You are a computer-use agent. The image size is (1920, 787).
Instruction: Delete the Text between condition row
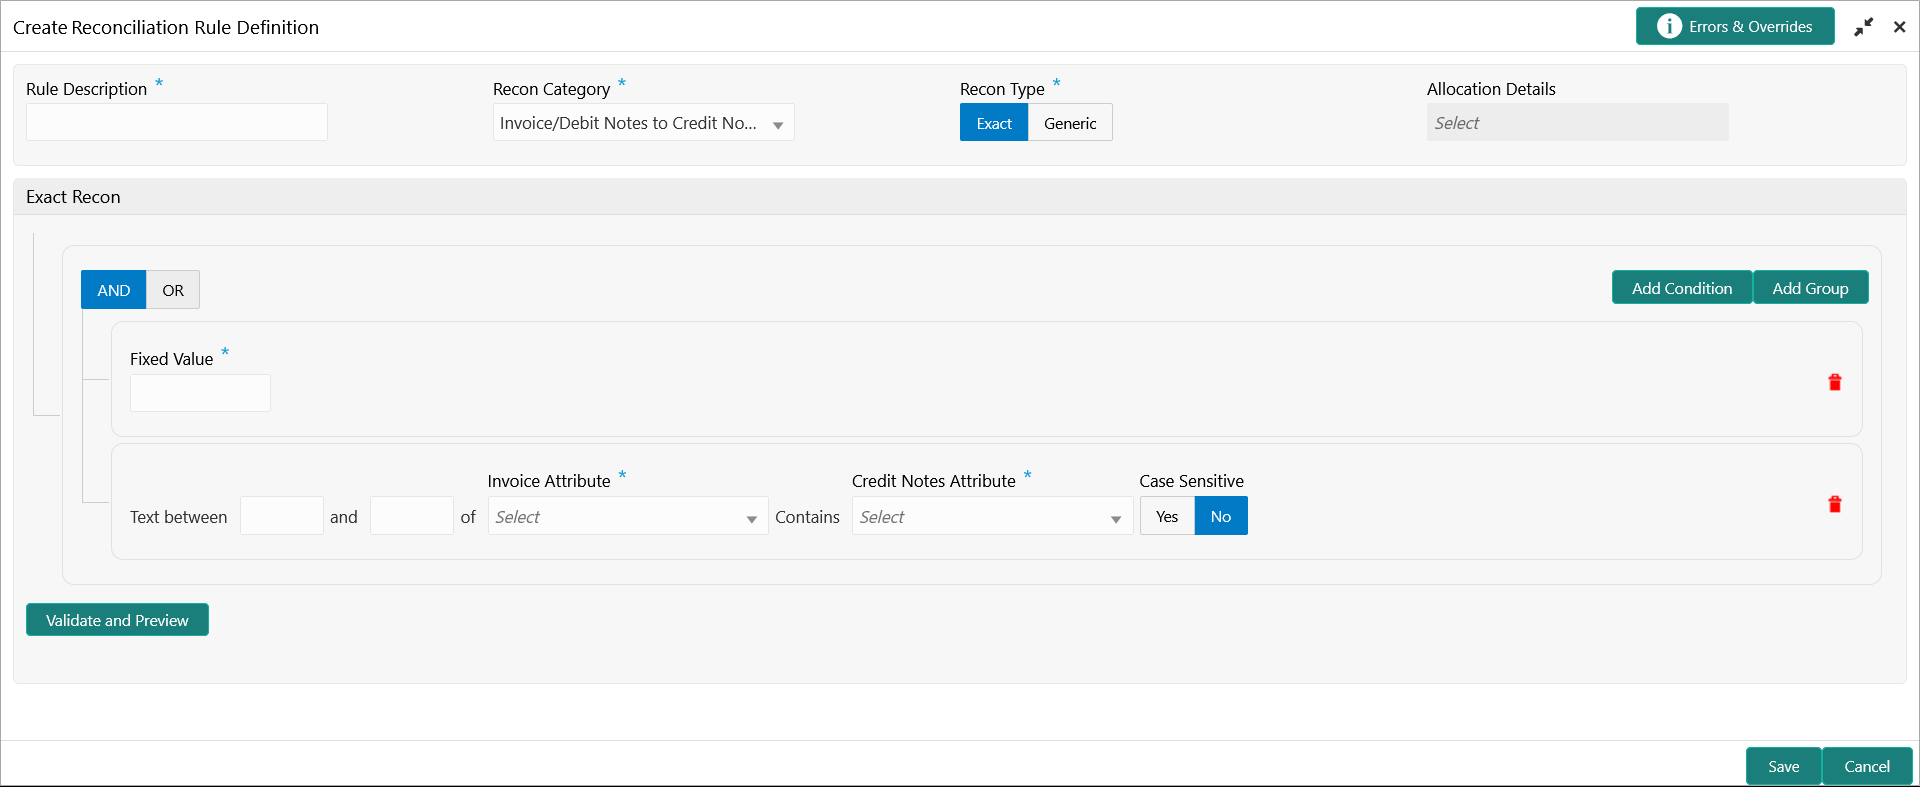point(1835,504)
